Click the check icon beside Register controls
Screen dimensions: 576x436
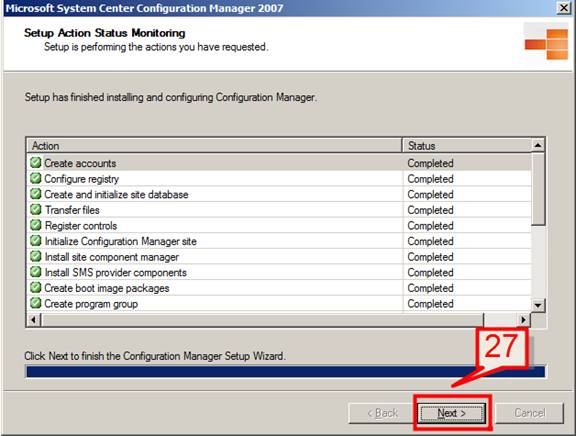point(36,225)
